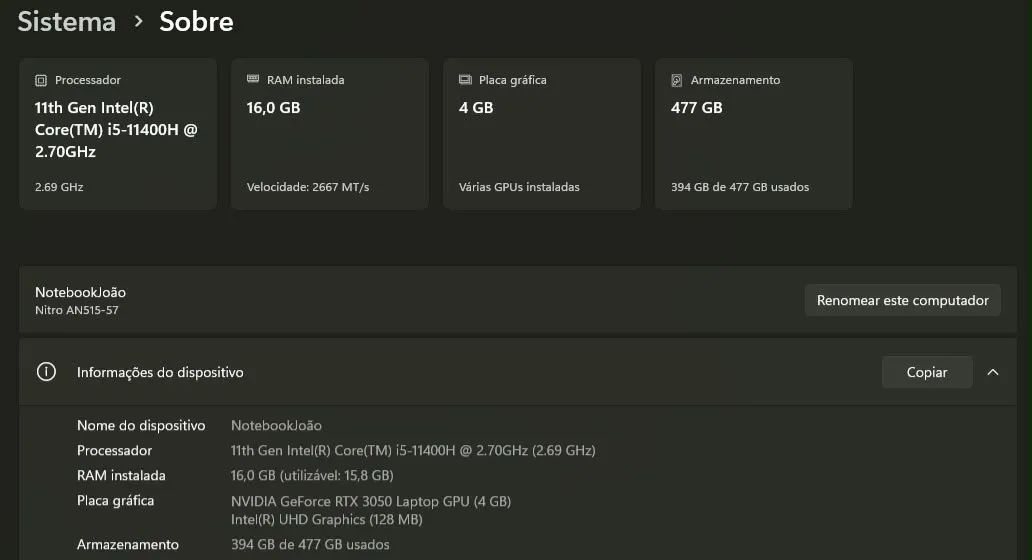1032x560 pixels.
Task: Click the Sobre breadcrumb title
Action: pos(196,22)
